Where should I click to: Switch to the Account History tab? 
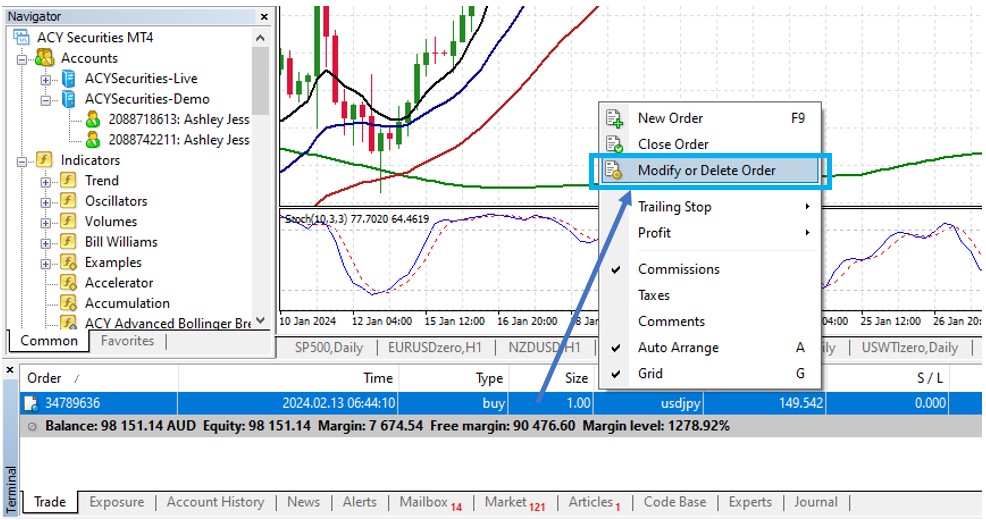(215, 502)
